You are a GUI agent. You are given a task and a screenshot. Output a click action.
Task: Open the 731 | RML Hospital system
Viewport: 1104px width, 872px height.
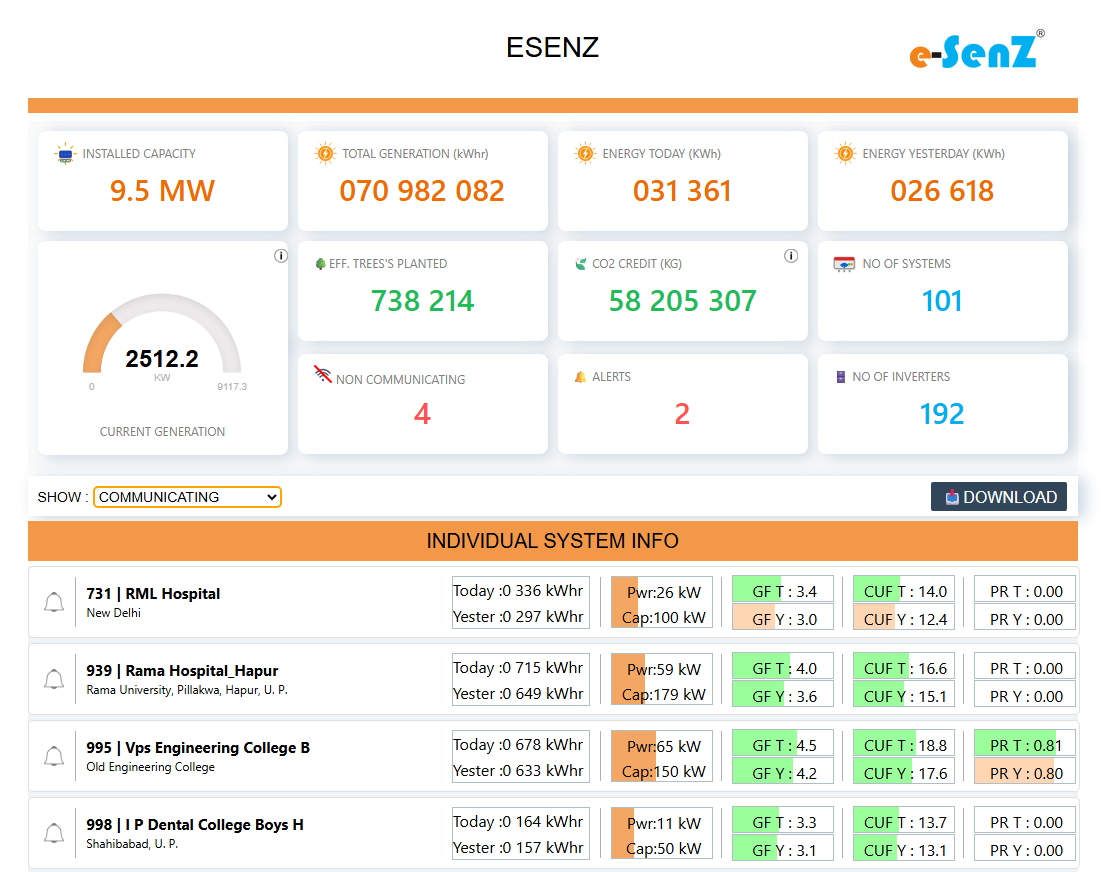[x=153, y=594]
